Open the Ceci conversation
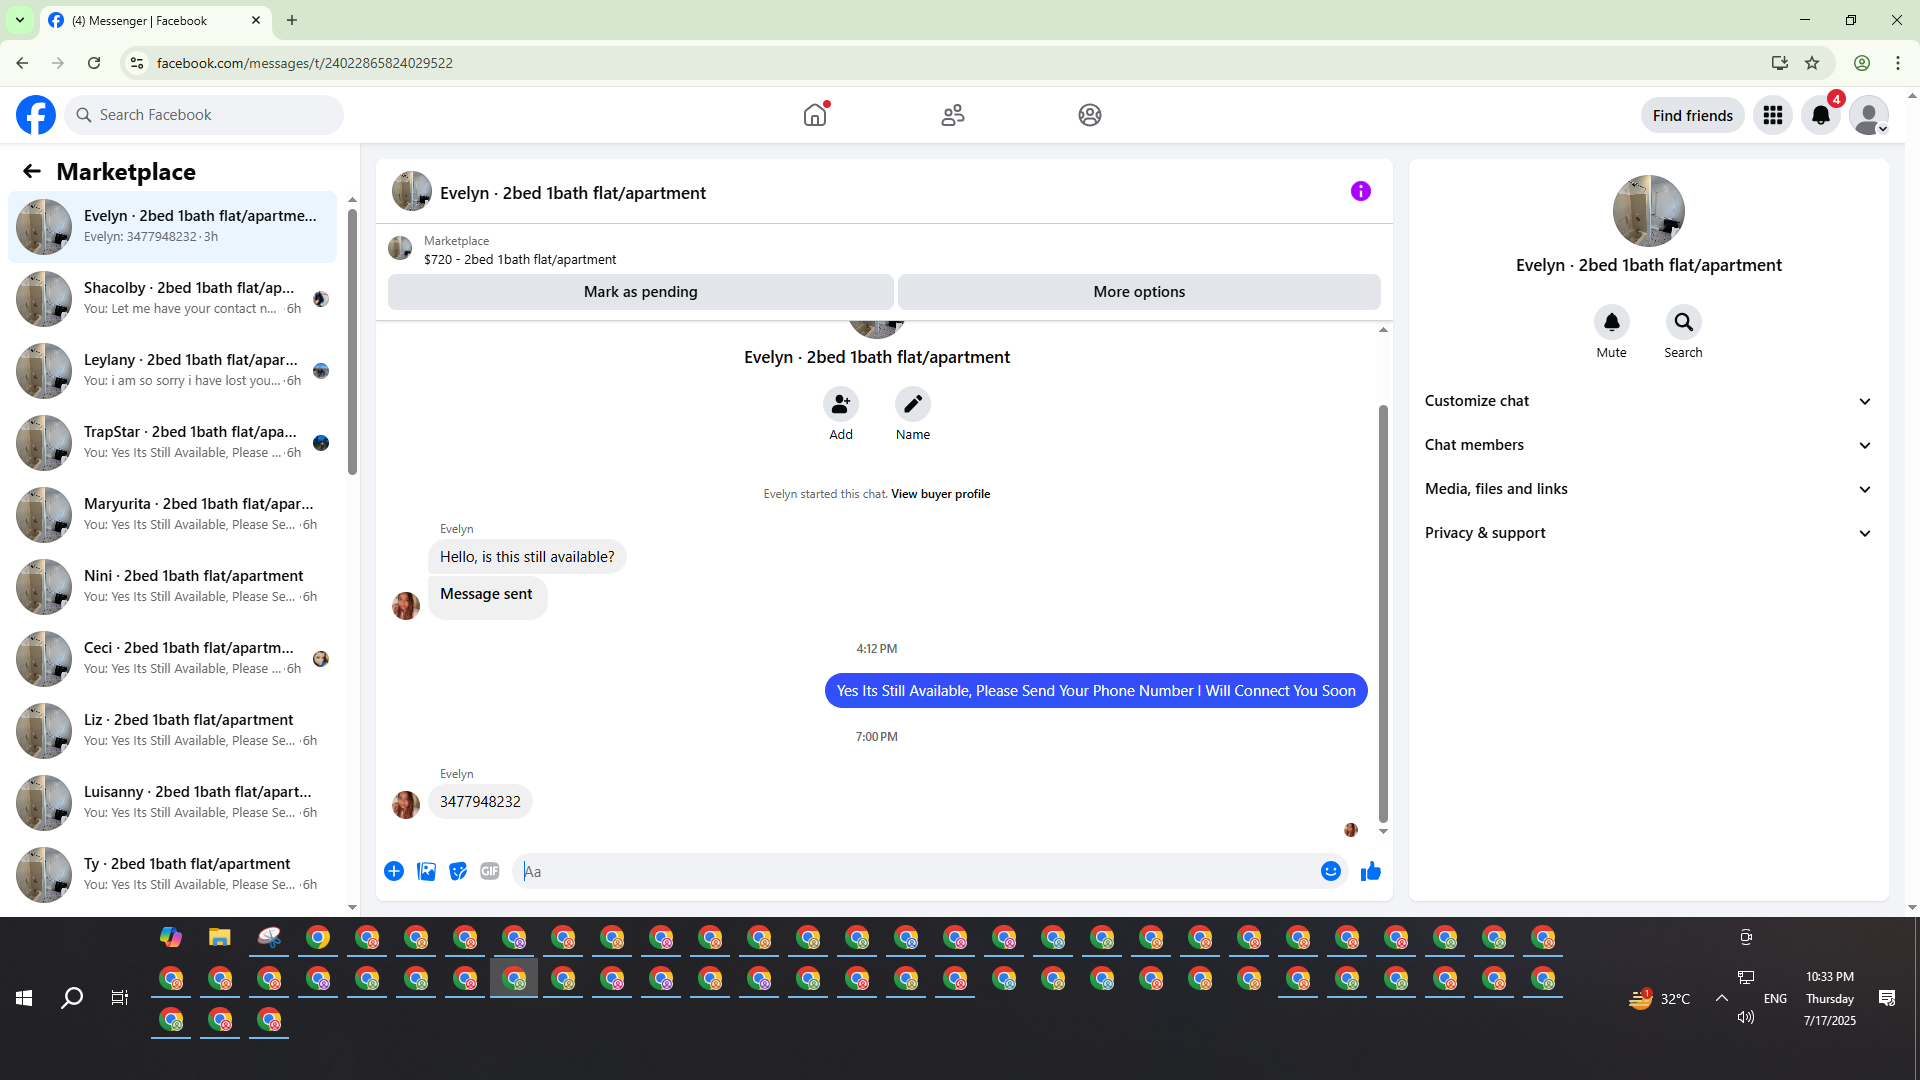This screenshot has width=1920, height=1080. coord(173,658)
